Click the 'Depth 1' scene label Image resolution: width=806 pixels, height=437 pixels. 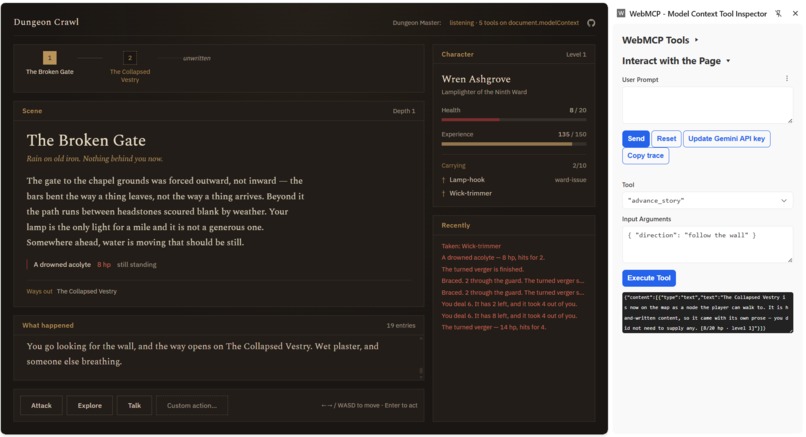[404, 111]
